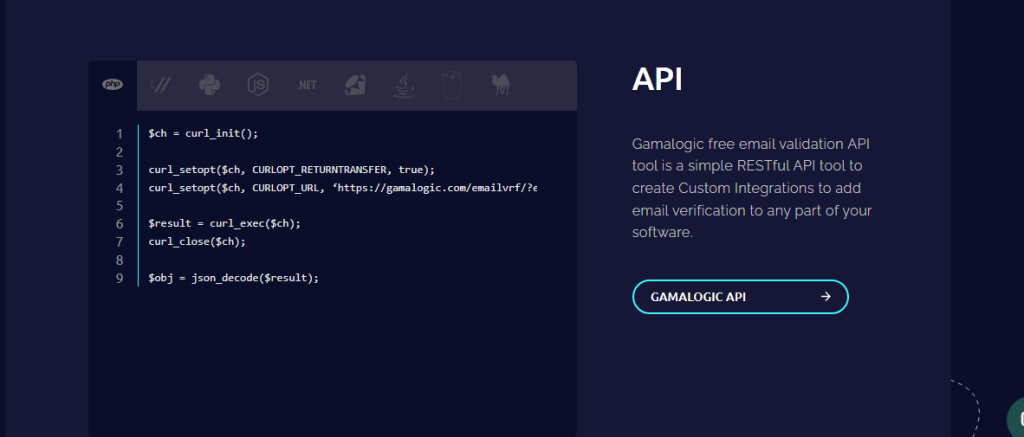
Task: Click the API section heading
Action: 657,80
